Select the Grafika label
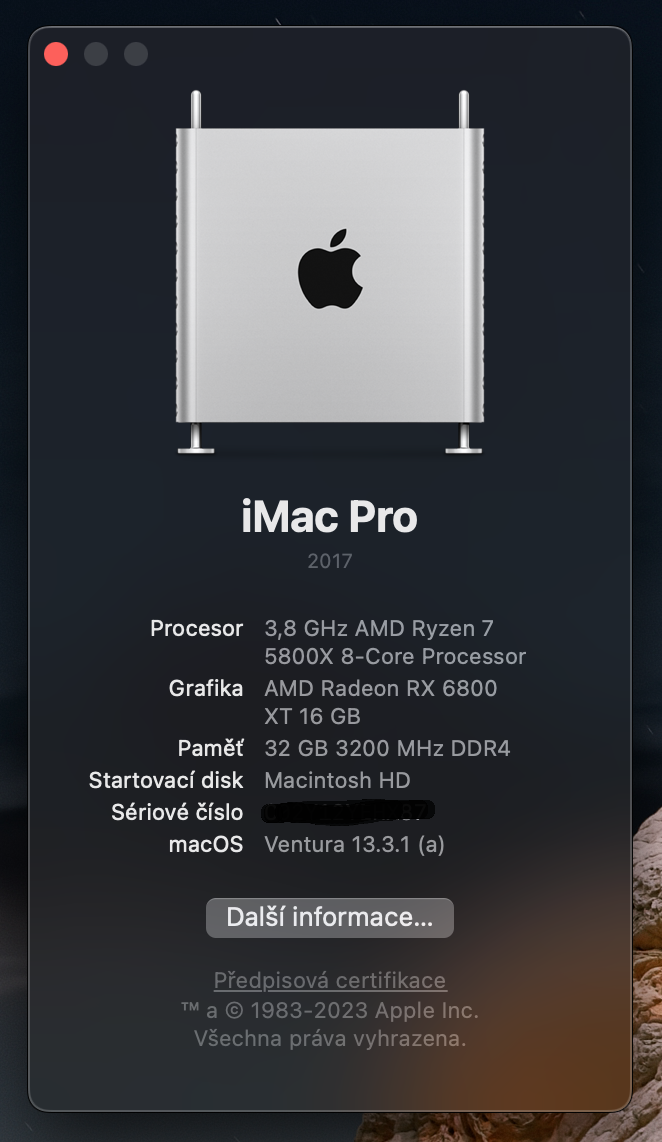 (206, 688)
